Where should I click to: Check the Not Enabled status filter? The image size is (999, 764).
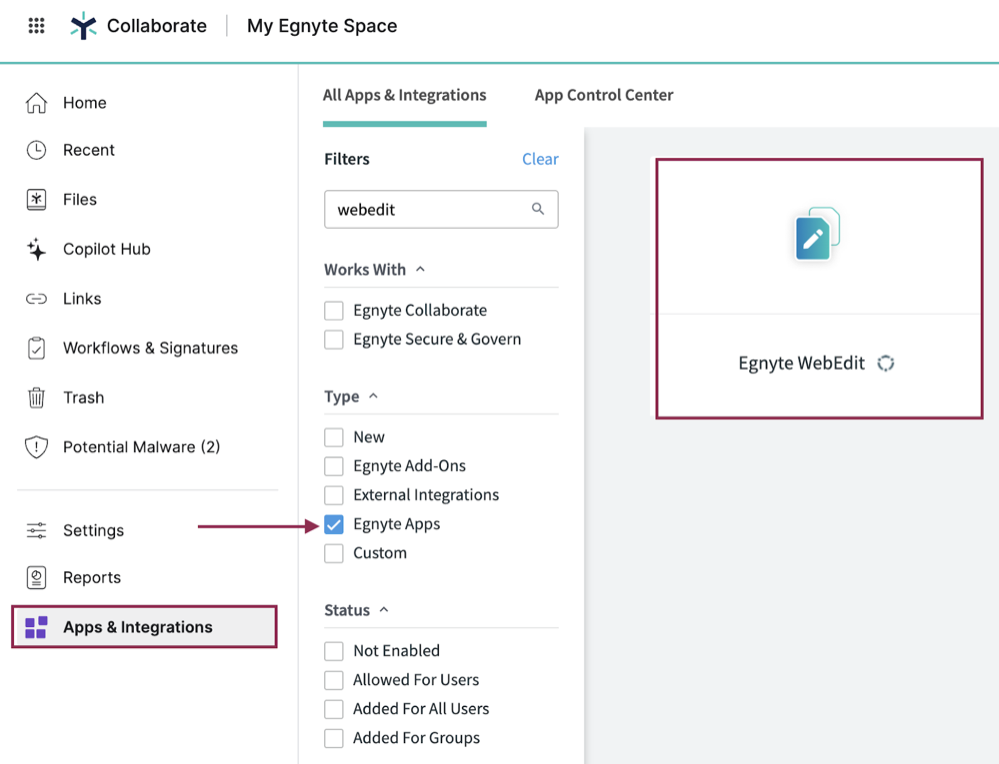pyautogui.click(x=334, y=651)
